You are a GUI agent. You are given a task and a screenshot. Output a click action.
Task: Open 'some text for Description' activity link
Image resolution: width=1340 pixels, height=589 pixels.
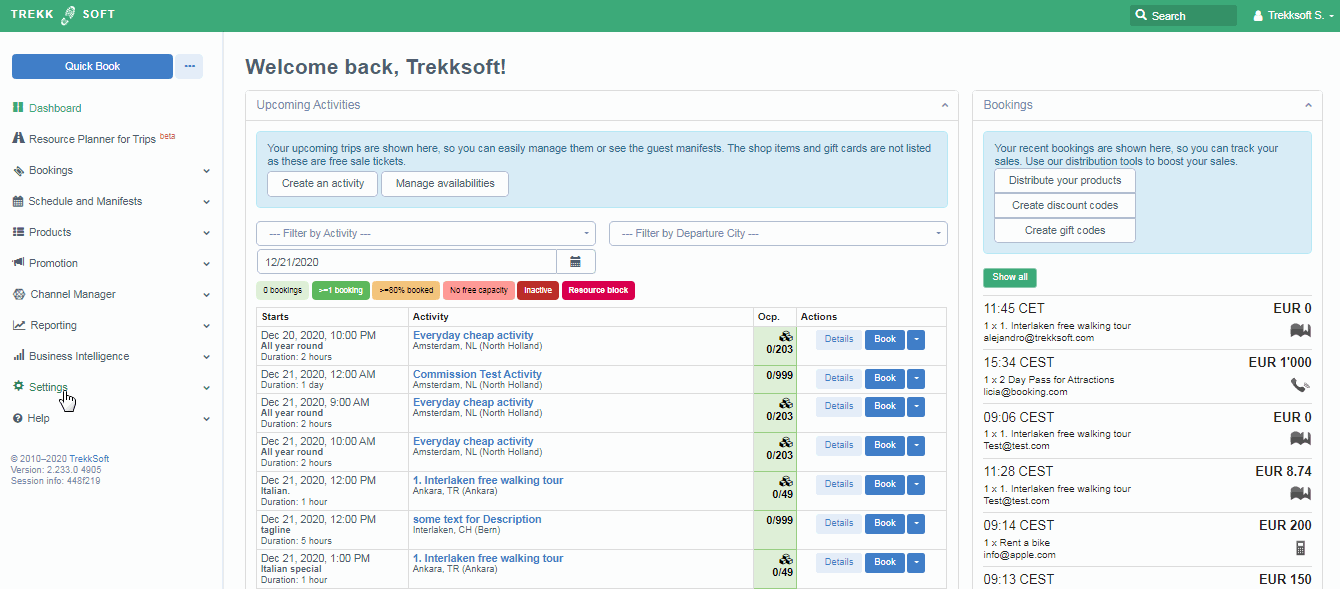pyautogui.click(x=477, y=519)
